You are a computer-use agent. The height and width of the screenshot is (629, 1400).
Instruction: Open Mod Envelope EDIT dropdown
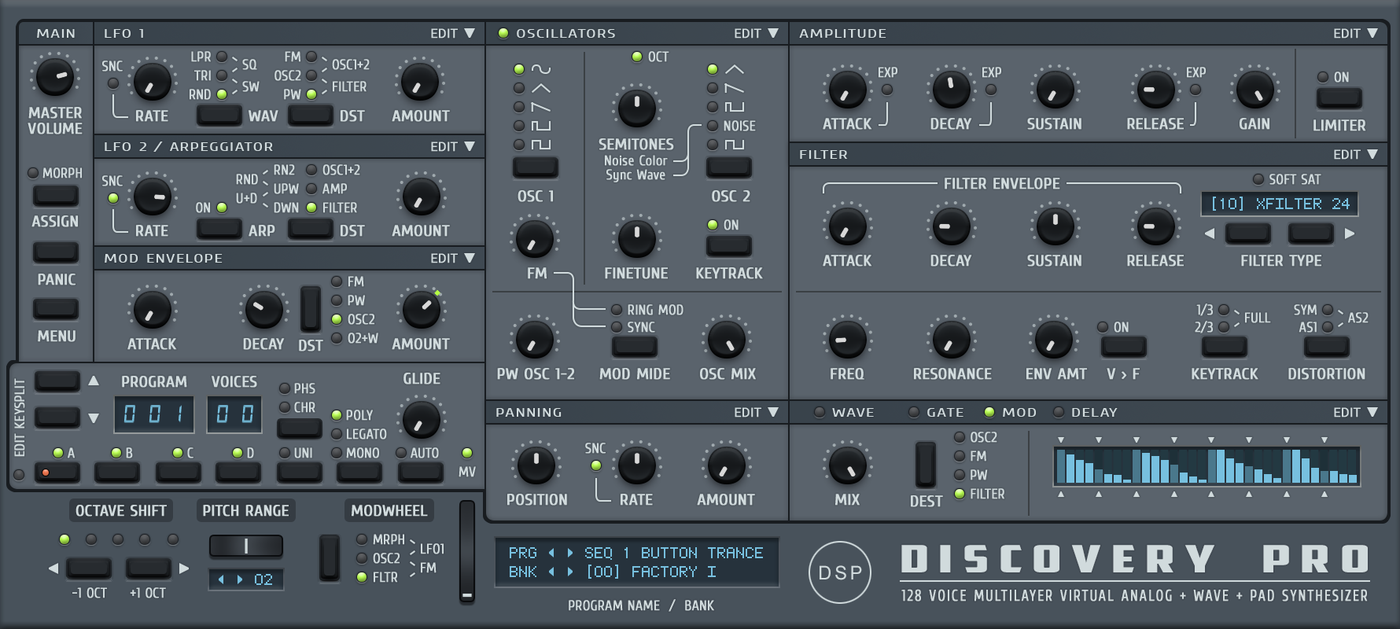pyautogui.click(x=453, y=258)
